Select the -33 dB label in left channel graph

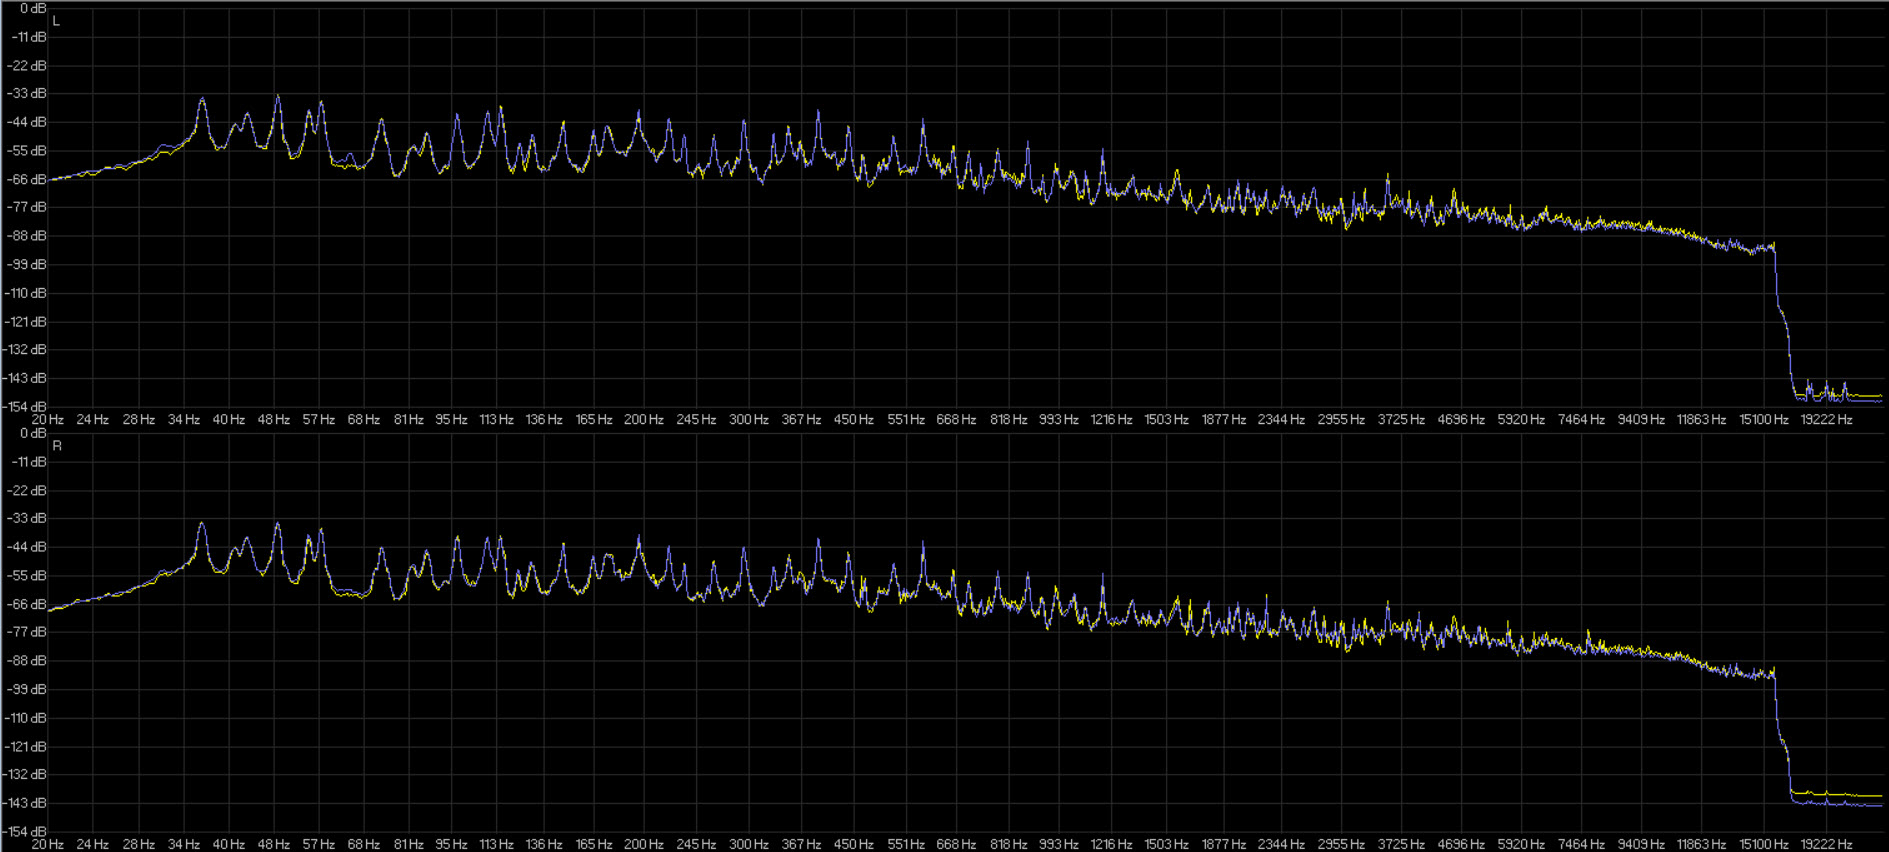click(29, 94)
